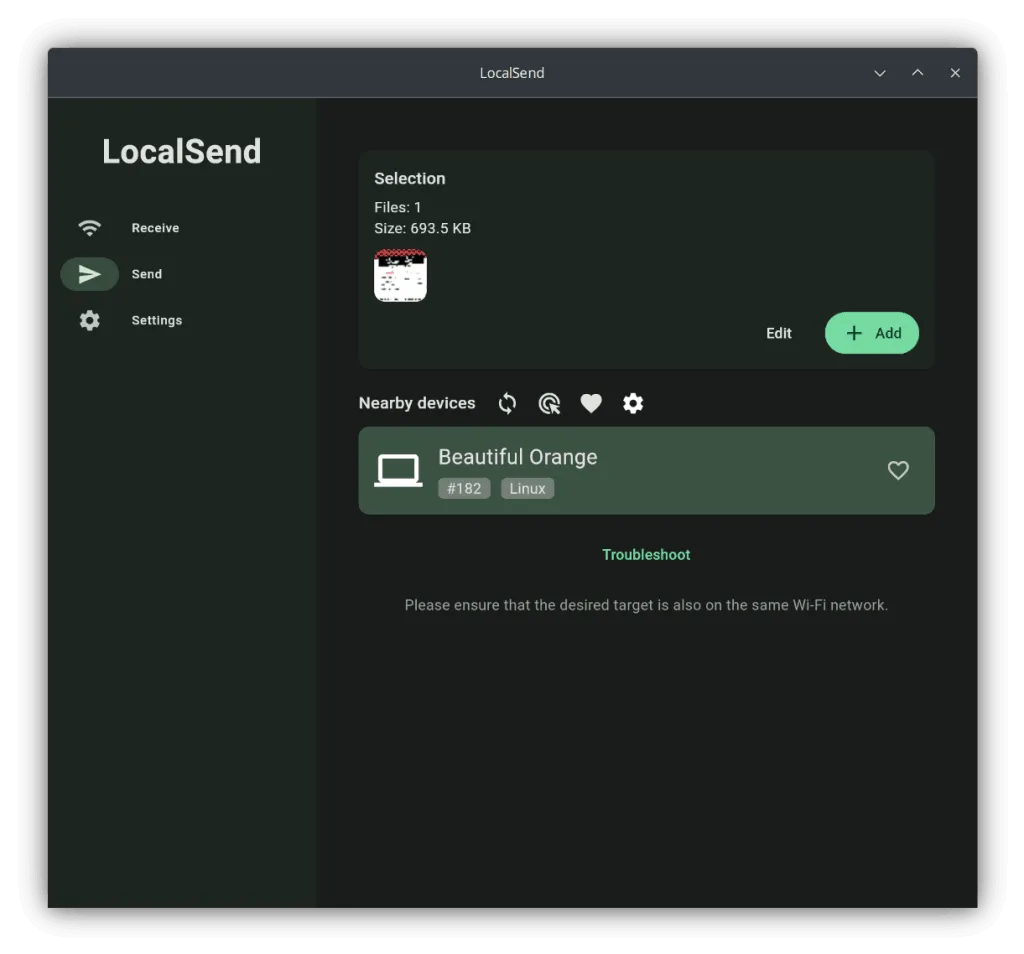
Task: Click the laptop icon of Beautiful Orange
Action: click(x=398, y=470)
